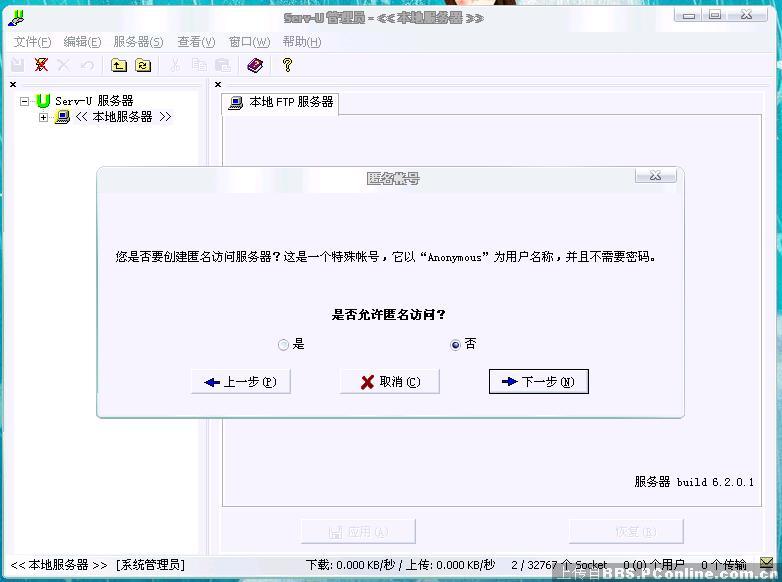This screenshot has height=582, width=782.
Task: Open the 帮助(H) menu
Action: [x=301, y=42]
